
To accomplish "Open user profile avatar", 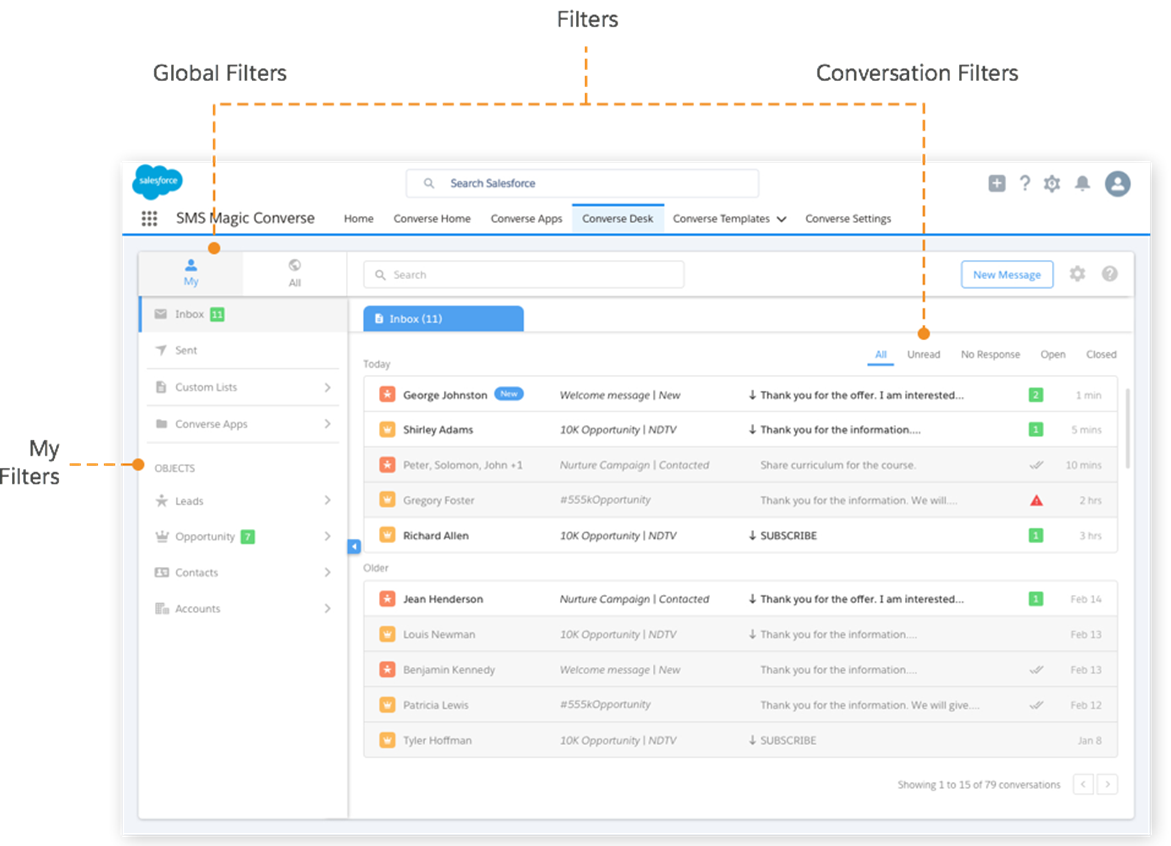I will pos(1118,184).
